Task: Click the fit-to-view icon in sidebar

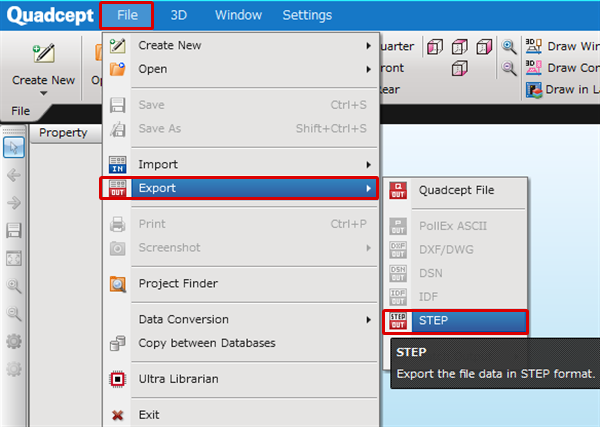Action: pos(14,258)
